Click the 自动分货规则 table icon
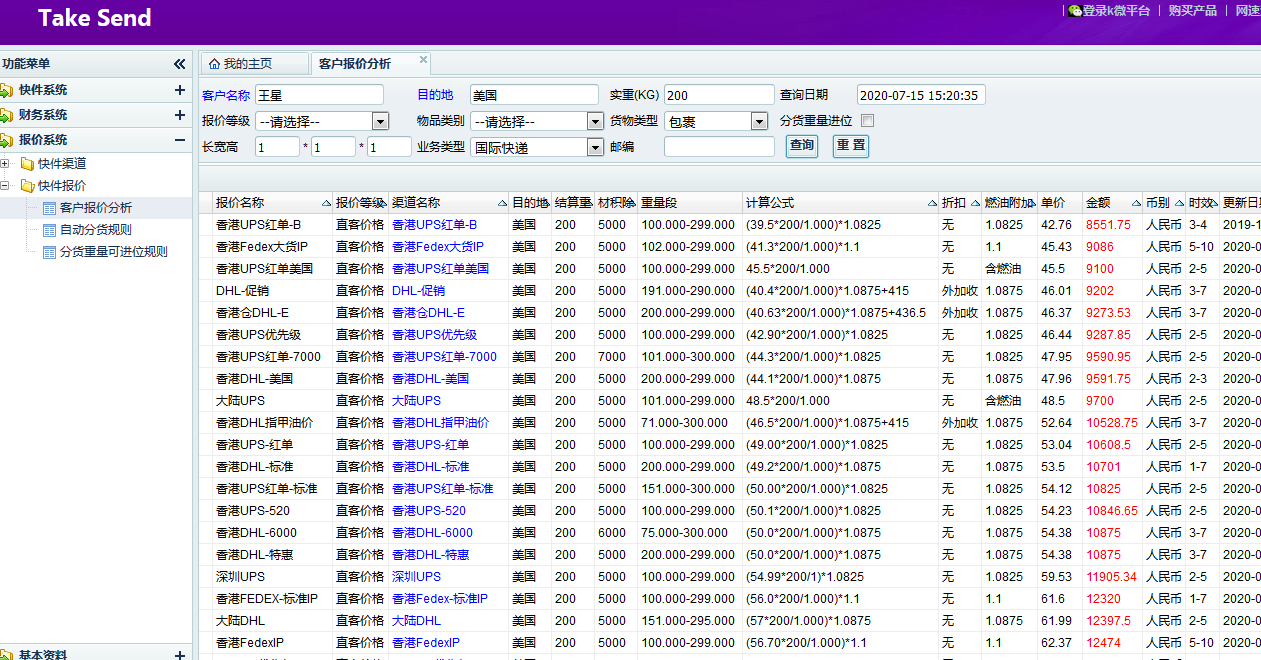The width and height of the screenshot is (1261, 660). (x=50, y=230)
